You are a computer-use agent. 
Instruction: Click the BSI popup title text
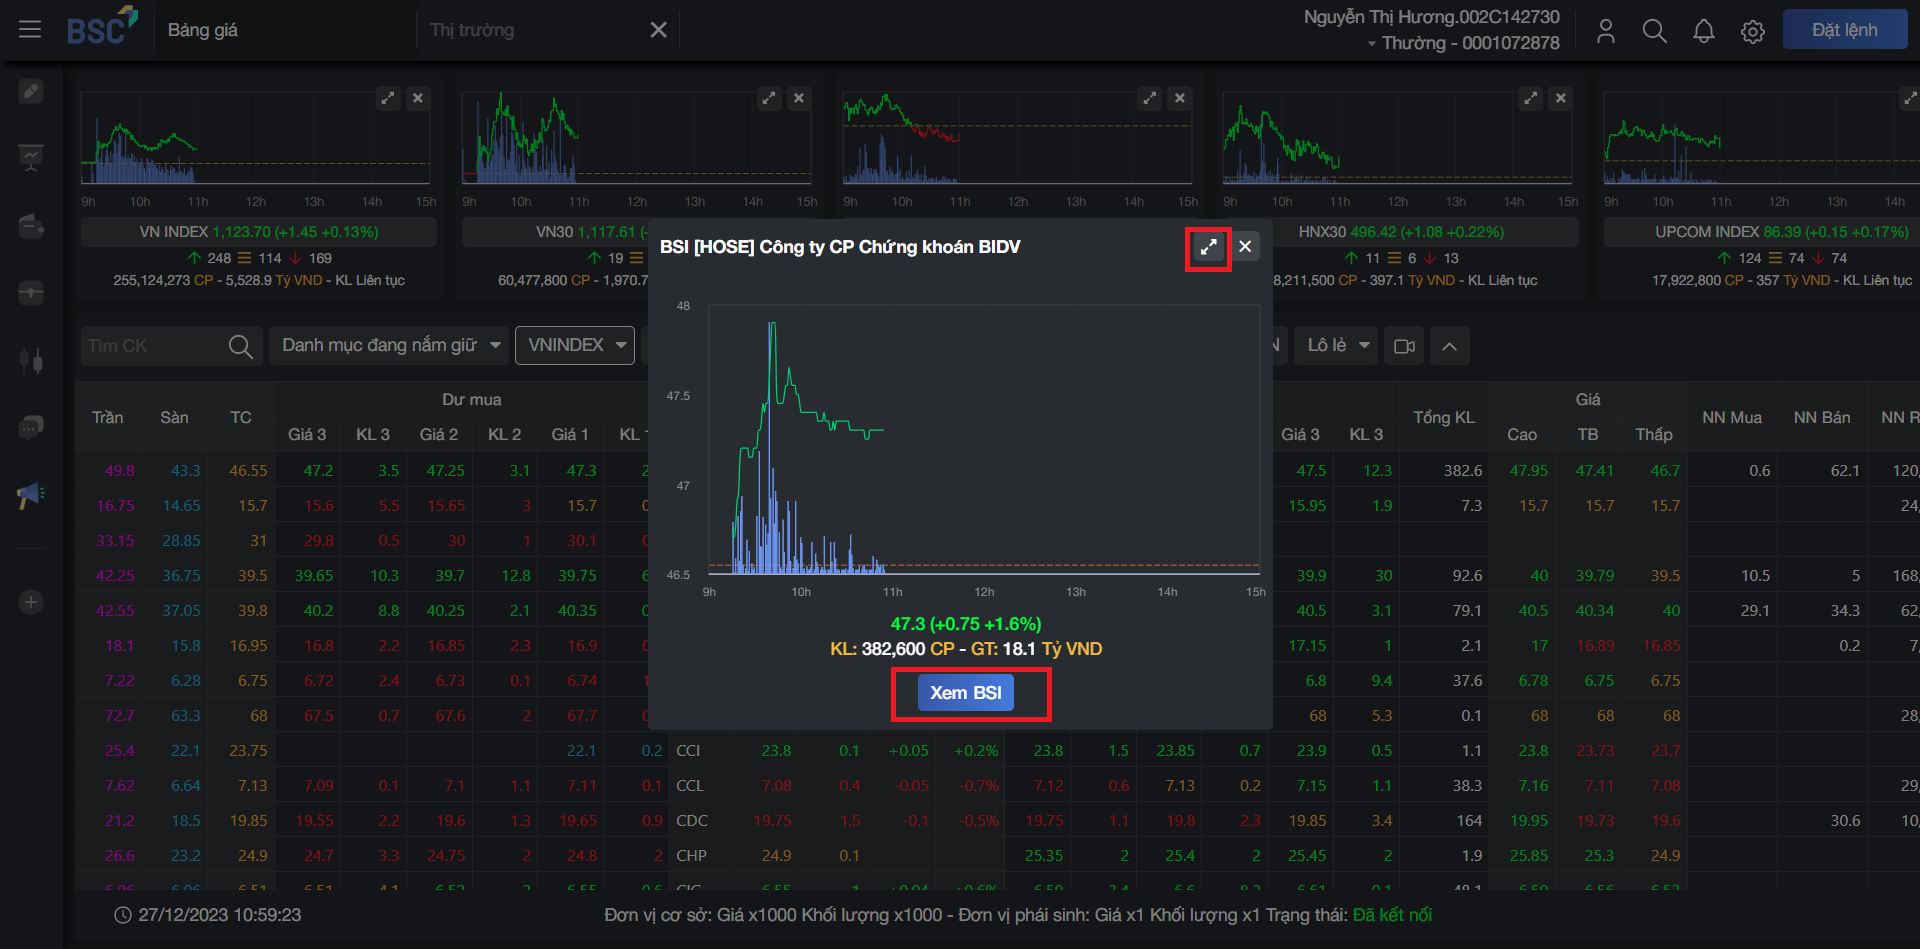click(x=840, y=247)
